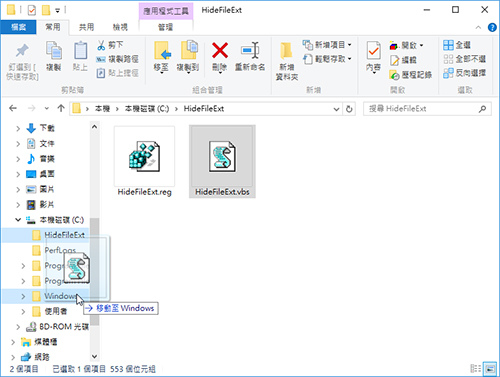
Task: Switch to the 共用 (Share) ribbon tab
Action: 86,27
